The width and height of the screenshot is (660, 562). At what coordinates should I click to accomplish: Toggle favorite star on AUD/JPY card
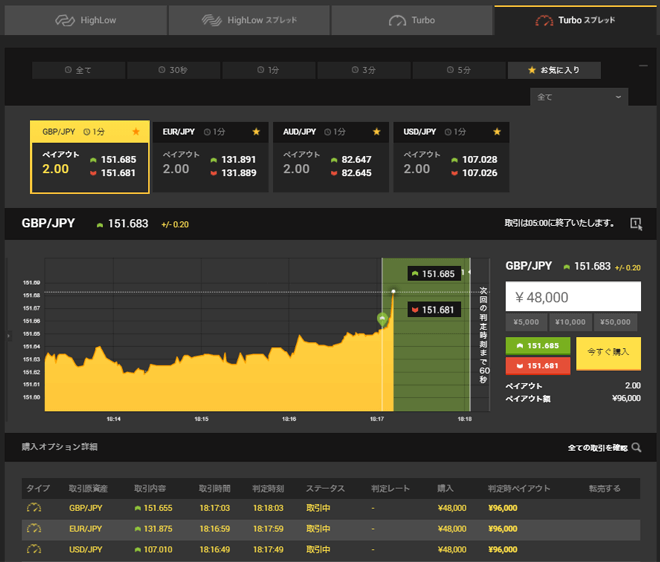click(377, 132)
